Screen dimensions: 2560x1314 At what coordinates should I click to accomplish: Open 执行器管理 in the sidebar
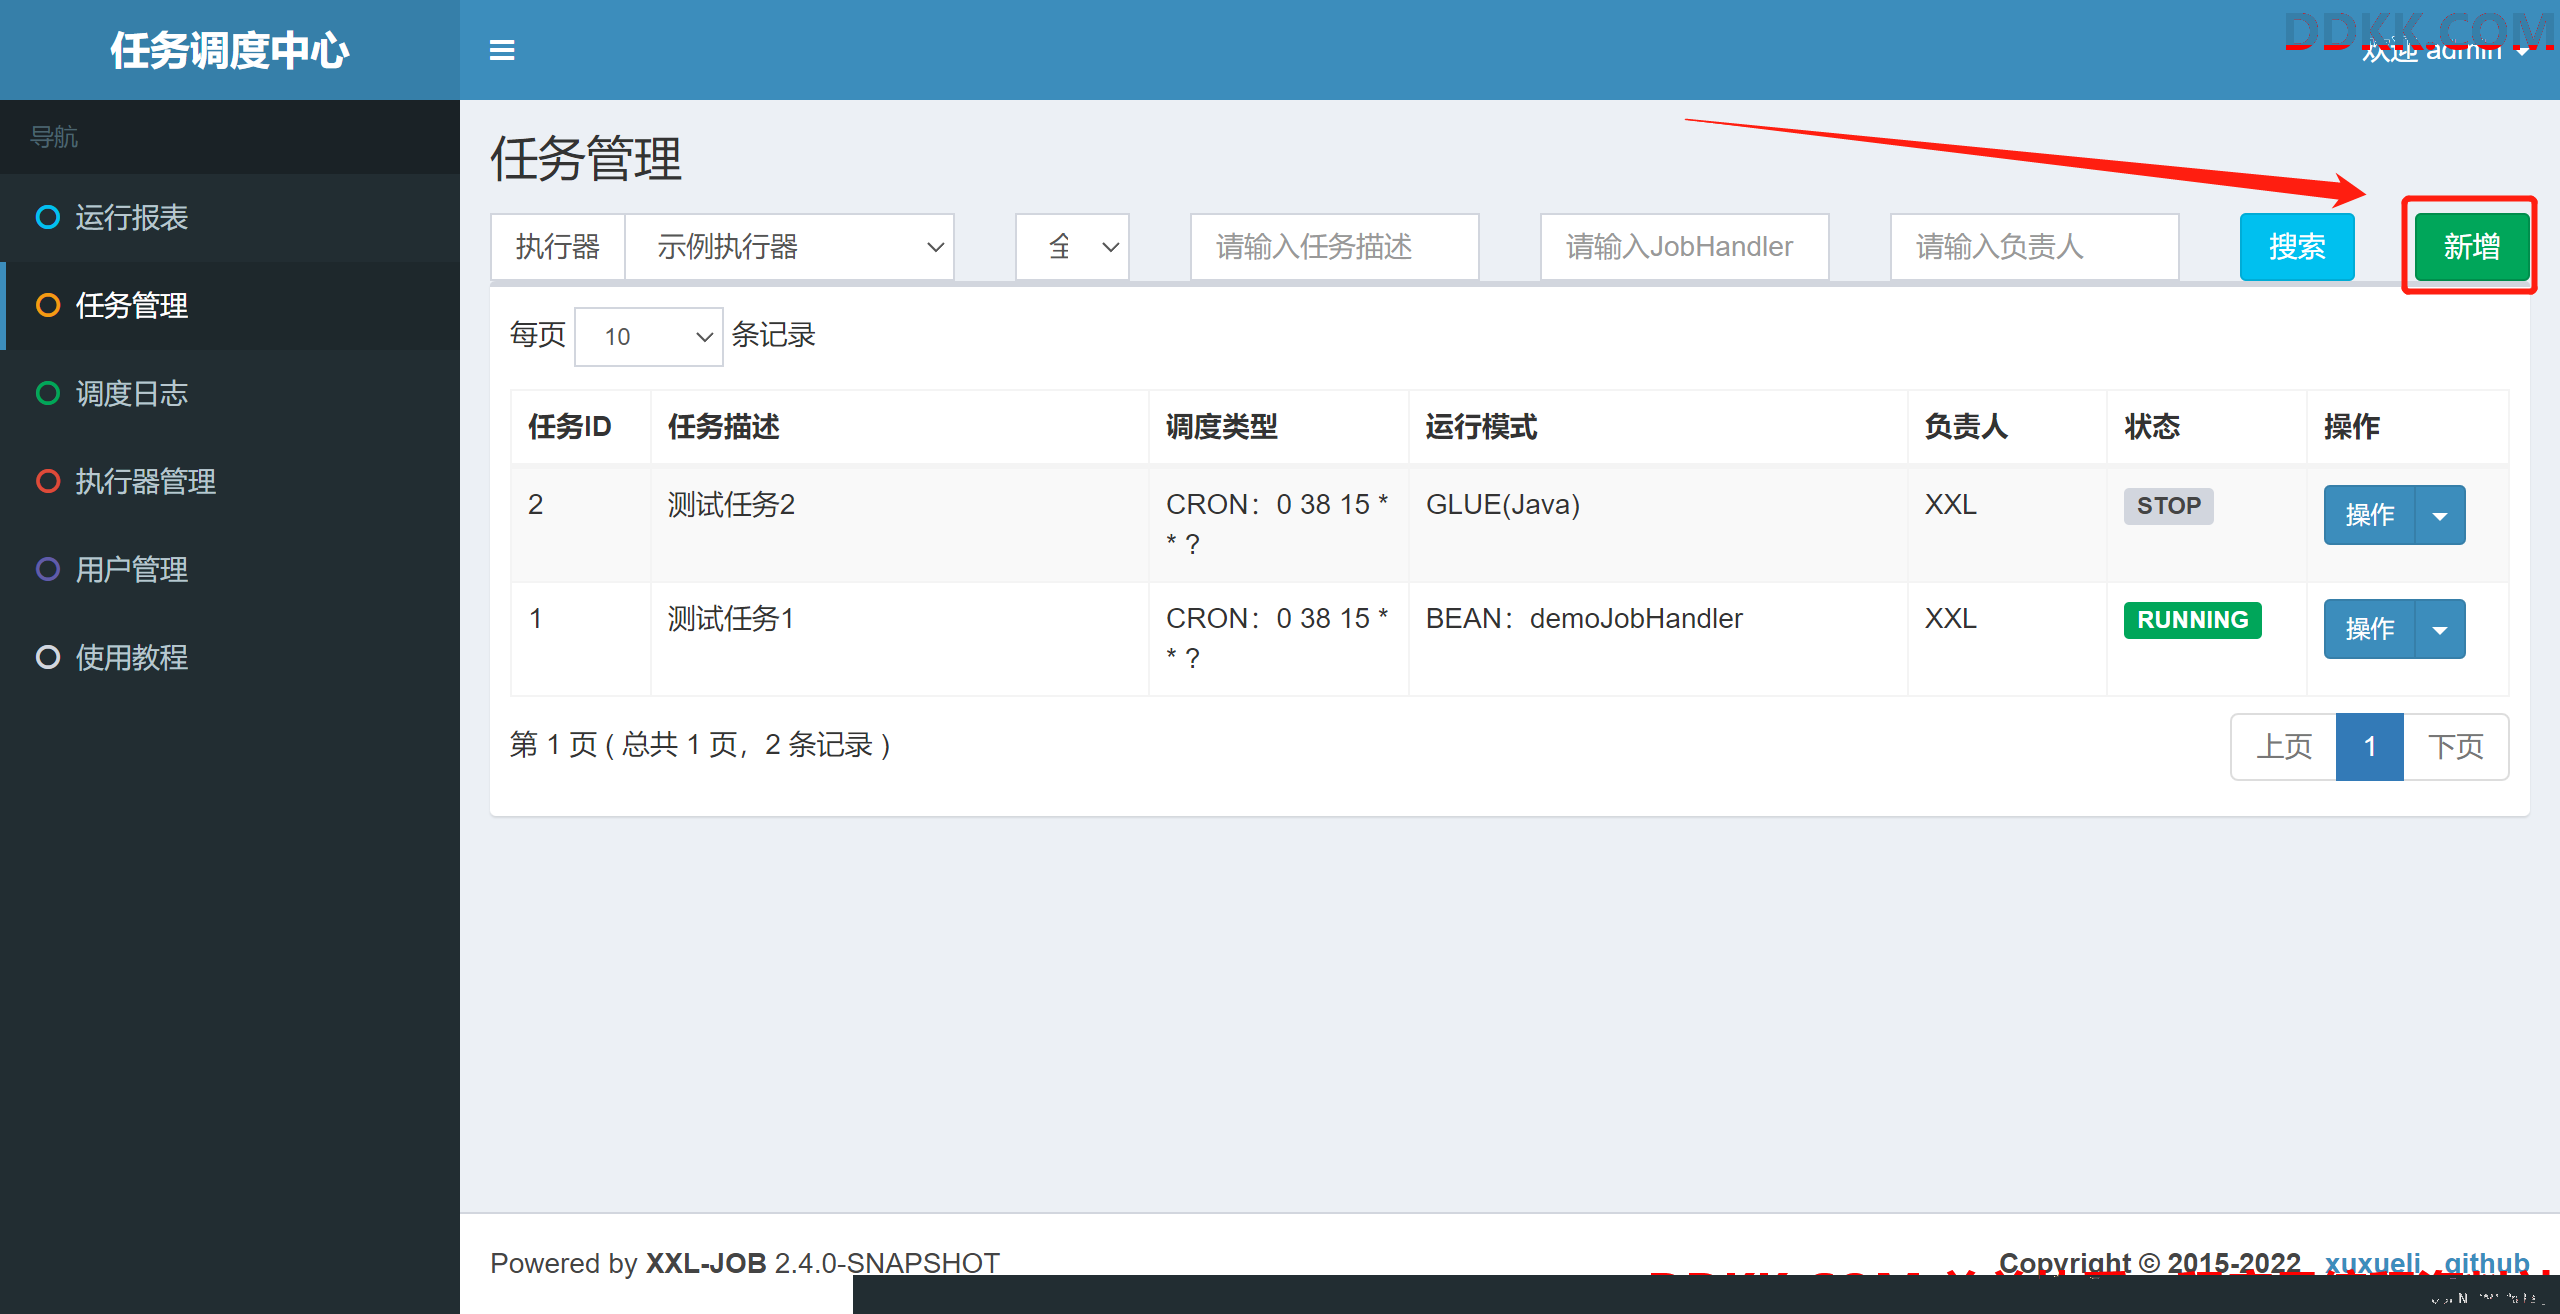tap(230, 481)
